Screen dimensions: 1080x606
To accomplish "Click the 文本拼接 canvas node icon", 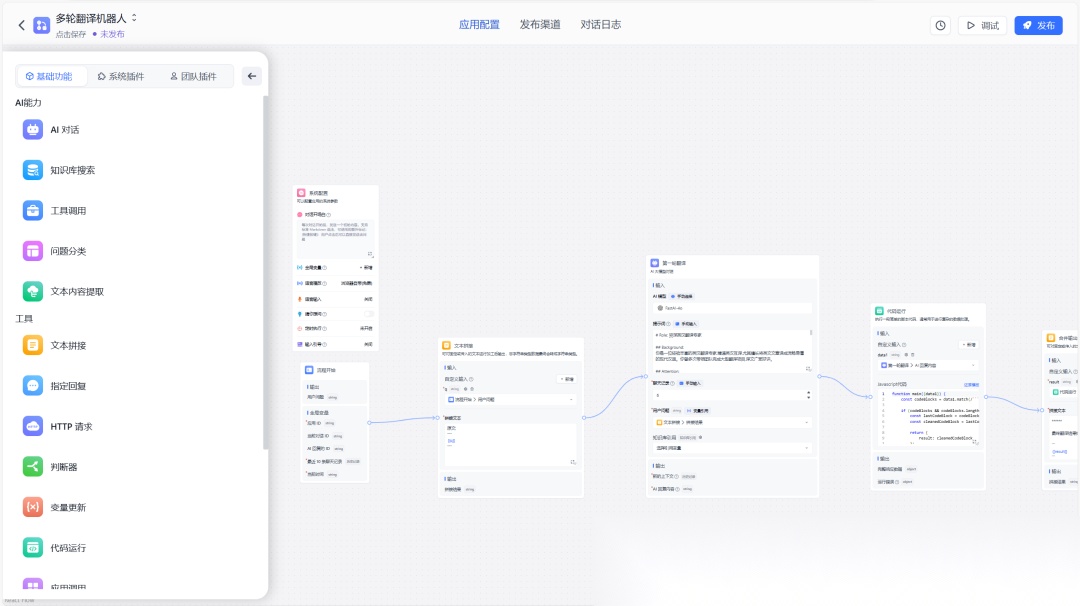I will click(x=446, y=345).
